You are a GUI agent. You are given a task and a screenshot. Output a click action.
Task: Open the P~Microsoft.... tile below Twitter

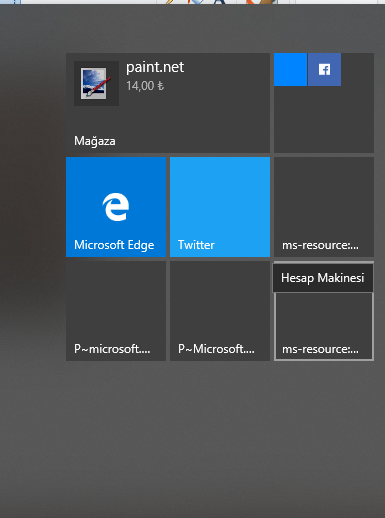220,311
